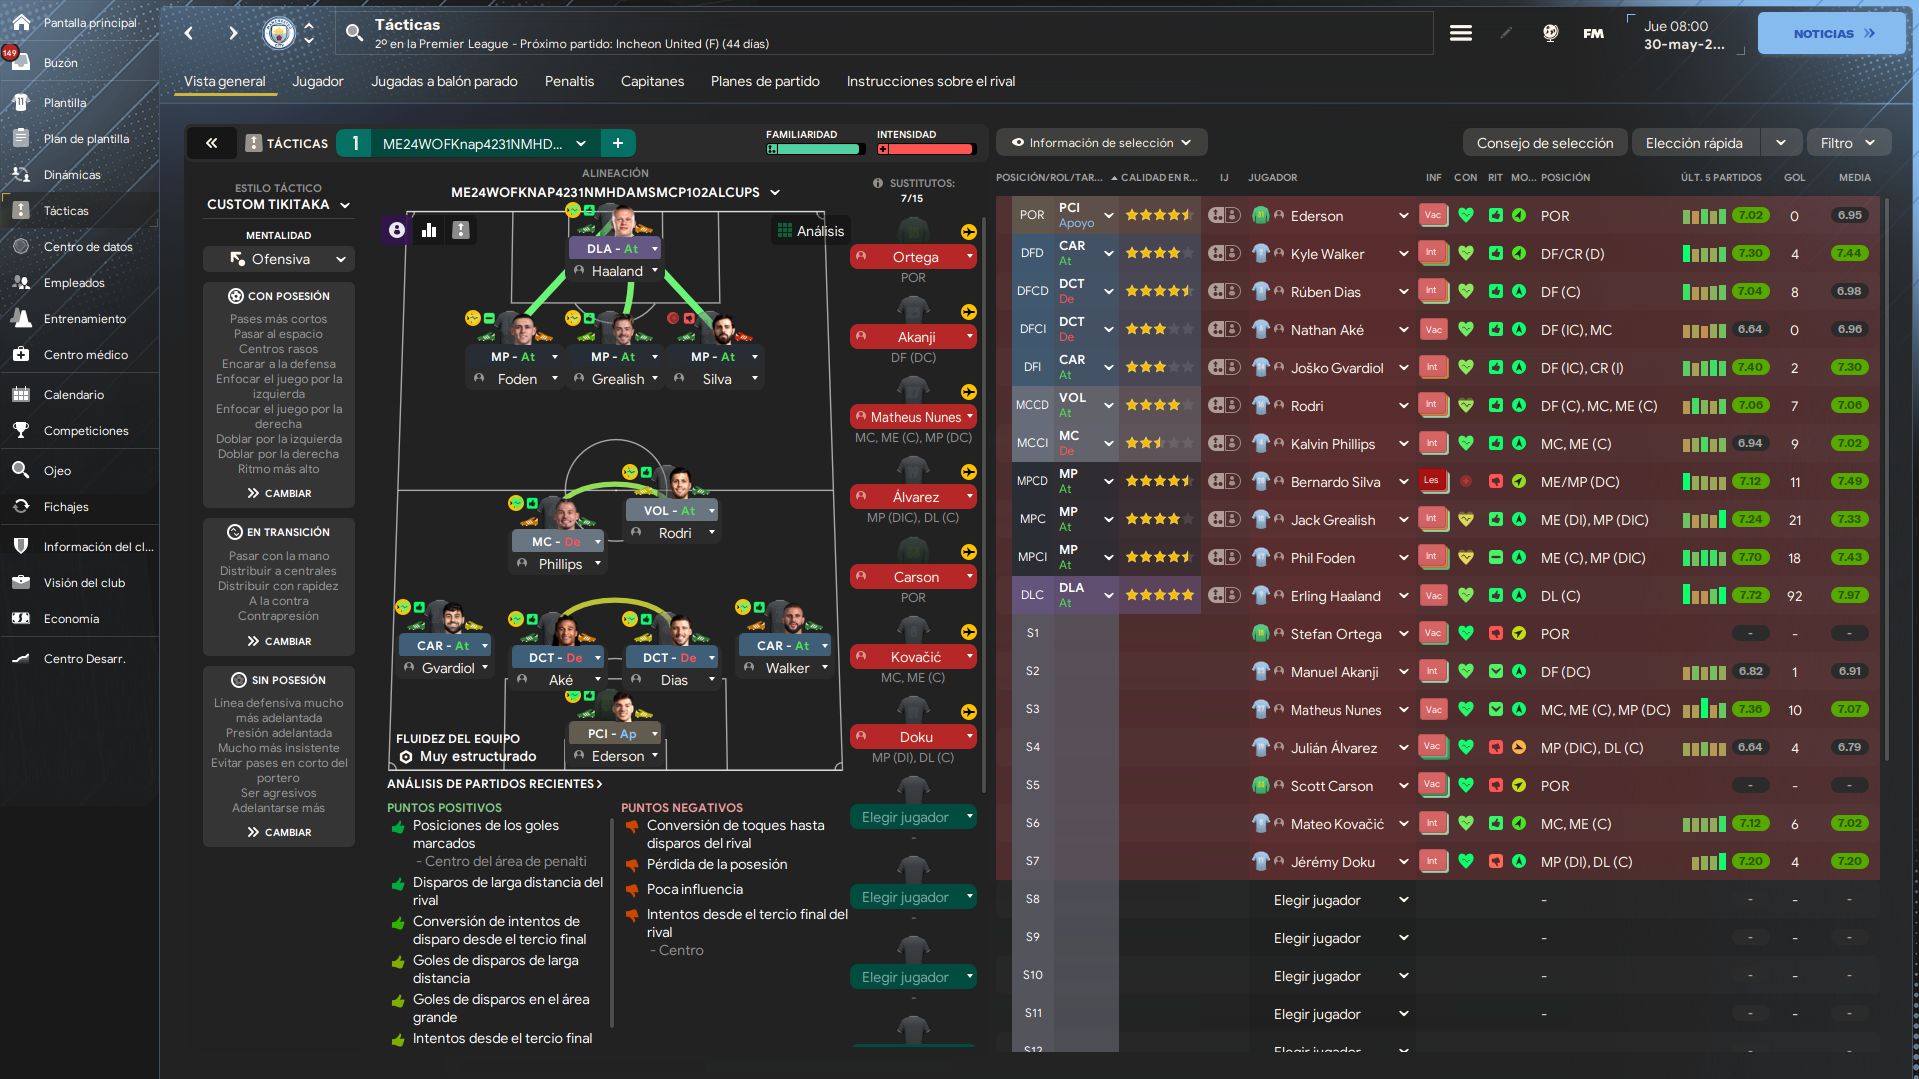Click the Les injury card for Bernardo Silva
The width and height of the screenshot is (1919, 1079).
1432,481
